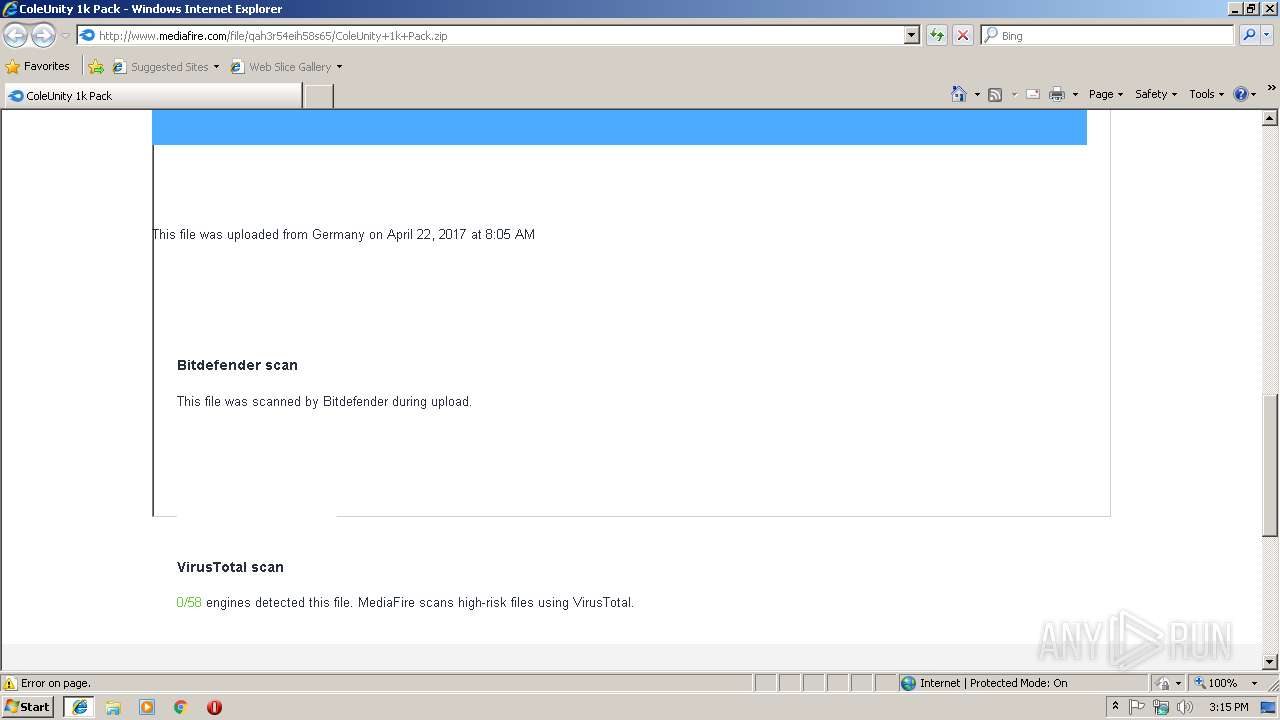This screenshot has width=1280, height=720.
Task: Open the recent pages dropdown beside Forward
Action: click(x=65, y=36)
